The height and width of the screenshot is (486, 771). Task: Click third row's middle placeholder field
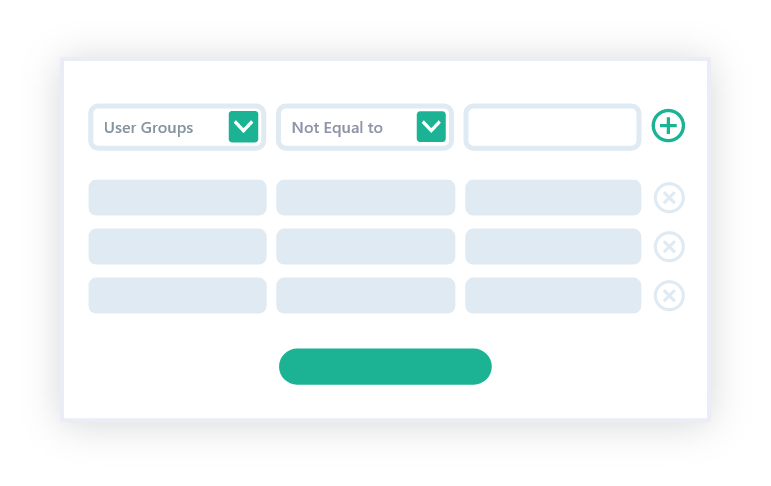pyautogui.click(x=365, y=295)
